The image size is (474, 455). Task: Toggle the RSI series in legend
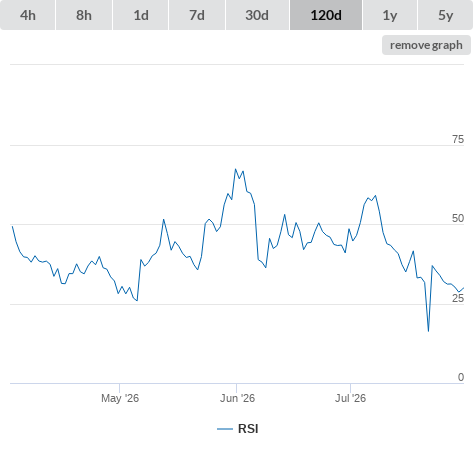click(238, 429)
